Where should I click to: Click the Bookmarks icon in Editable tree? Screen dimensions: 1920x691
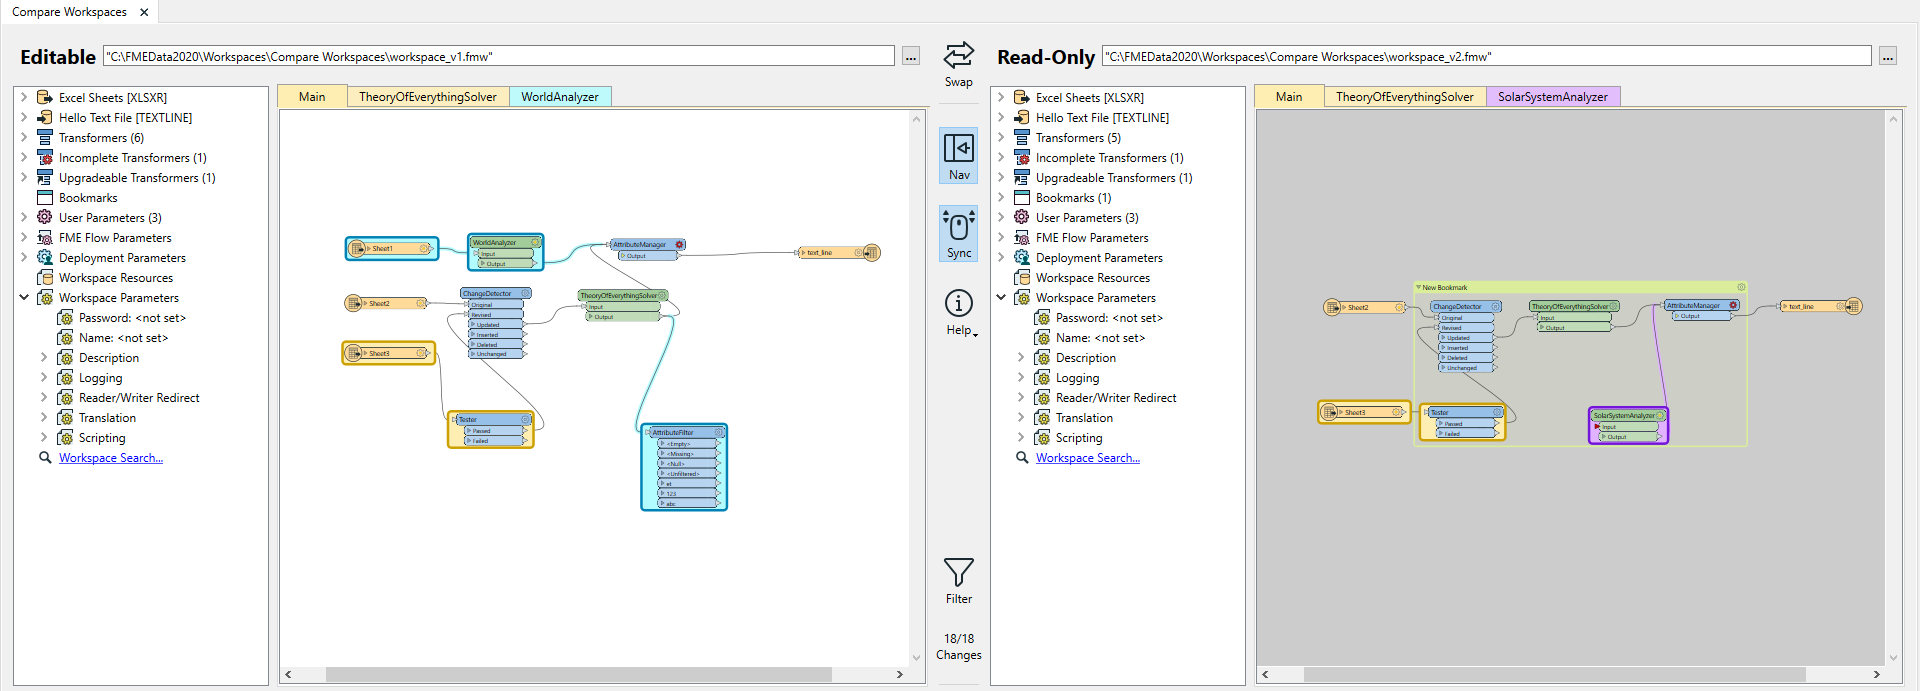[x=45, y=197]
